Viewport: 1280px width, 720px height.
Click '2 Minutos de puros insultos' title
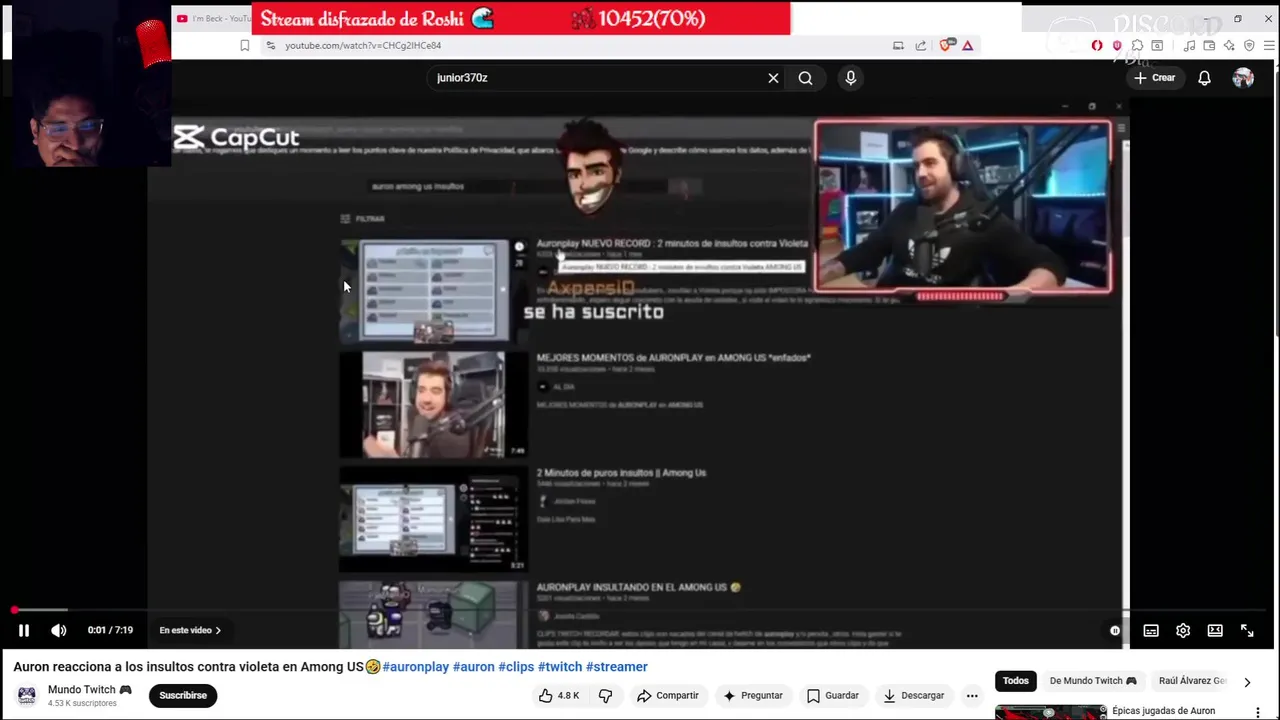pyautogui.click(x=621, y=473)
